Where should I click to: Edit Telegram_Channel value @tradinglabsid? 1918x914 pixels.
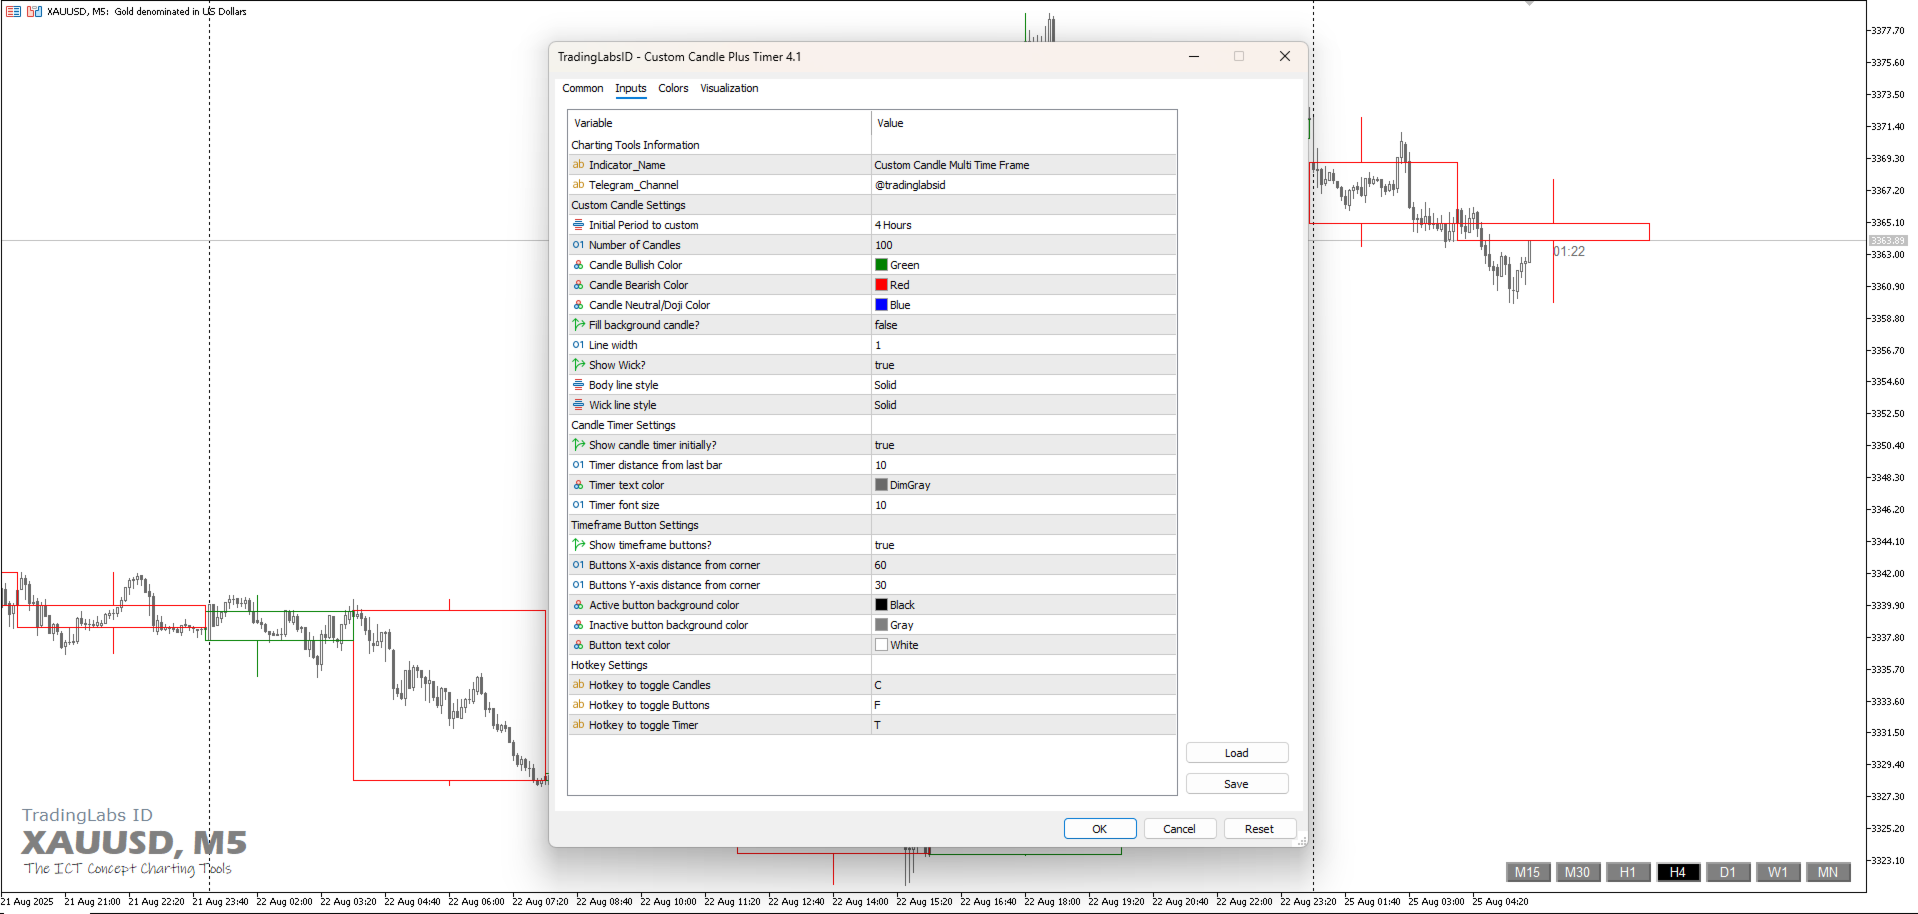tap(1024, 185)
